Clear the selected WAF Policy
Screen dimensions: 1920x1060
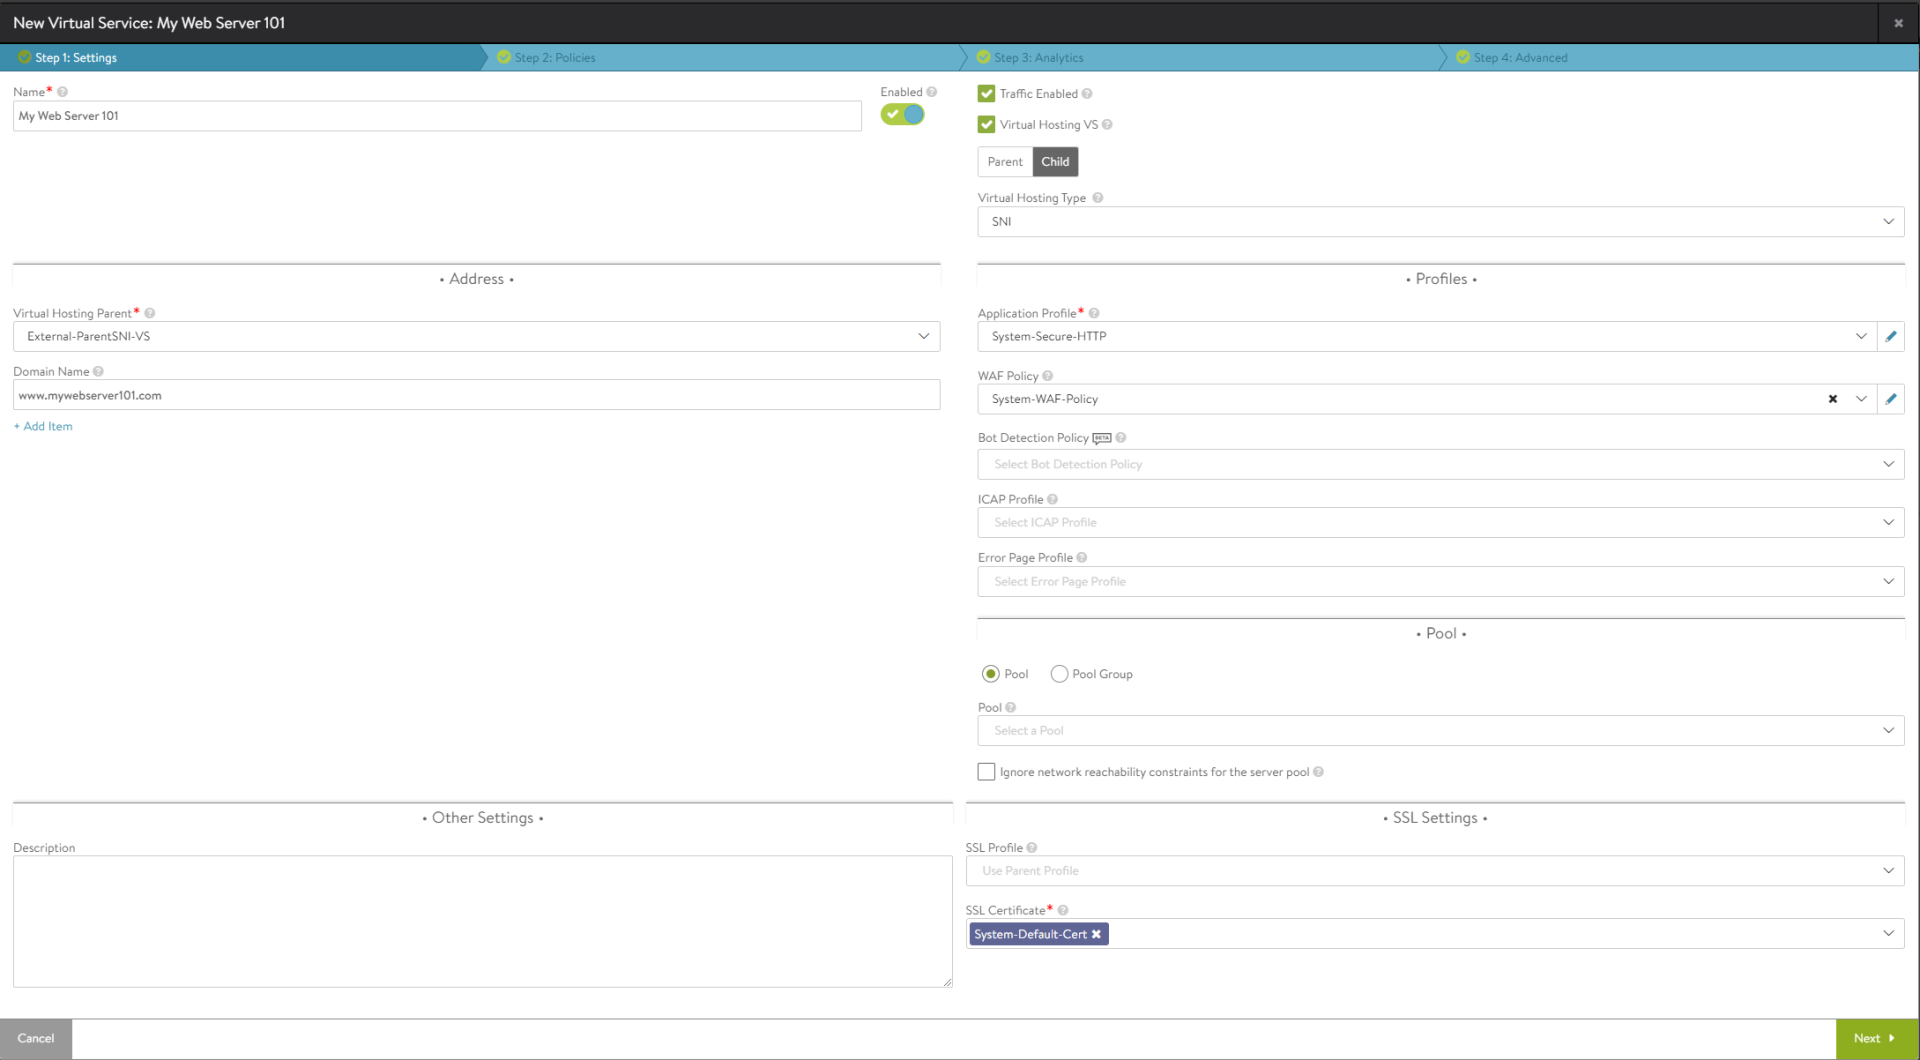click(x=1834, y=398)
